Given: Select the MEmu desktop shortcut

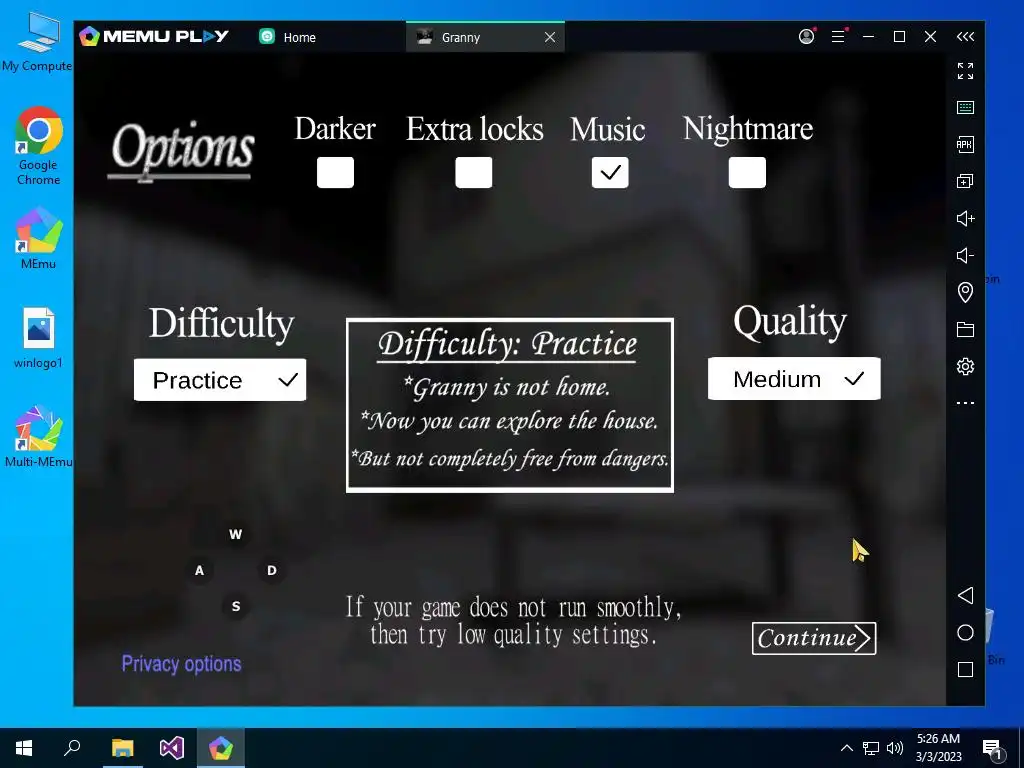Looking at the screenshot, I should (x=39, y=238).
